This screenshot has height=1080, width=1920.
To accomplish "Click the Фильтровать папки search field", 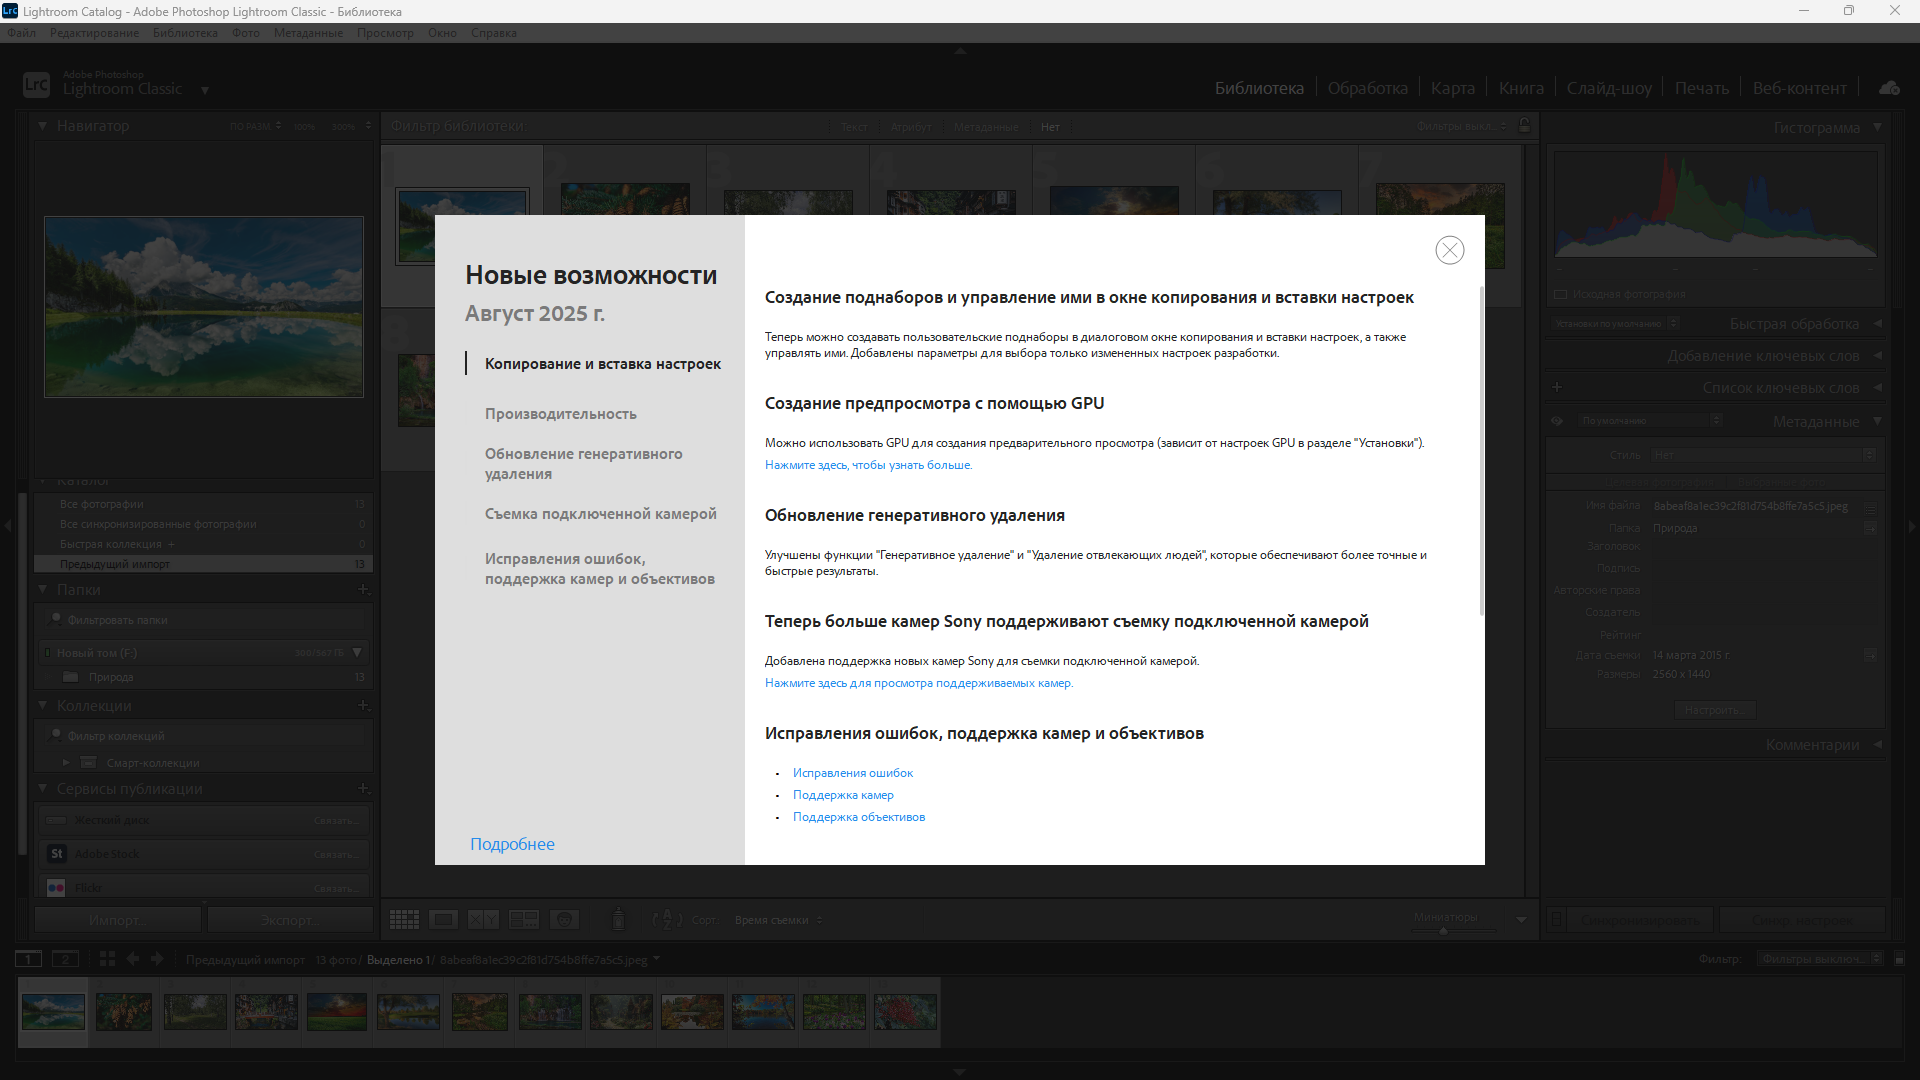I will [x=204, y=620].
